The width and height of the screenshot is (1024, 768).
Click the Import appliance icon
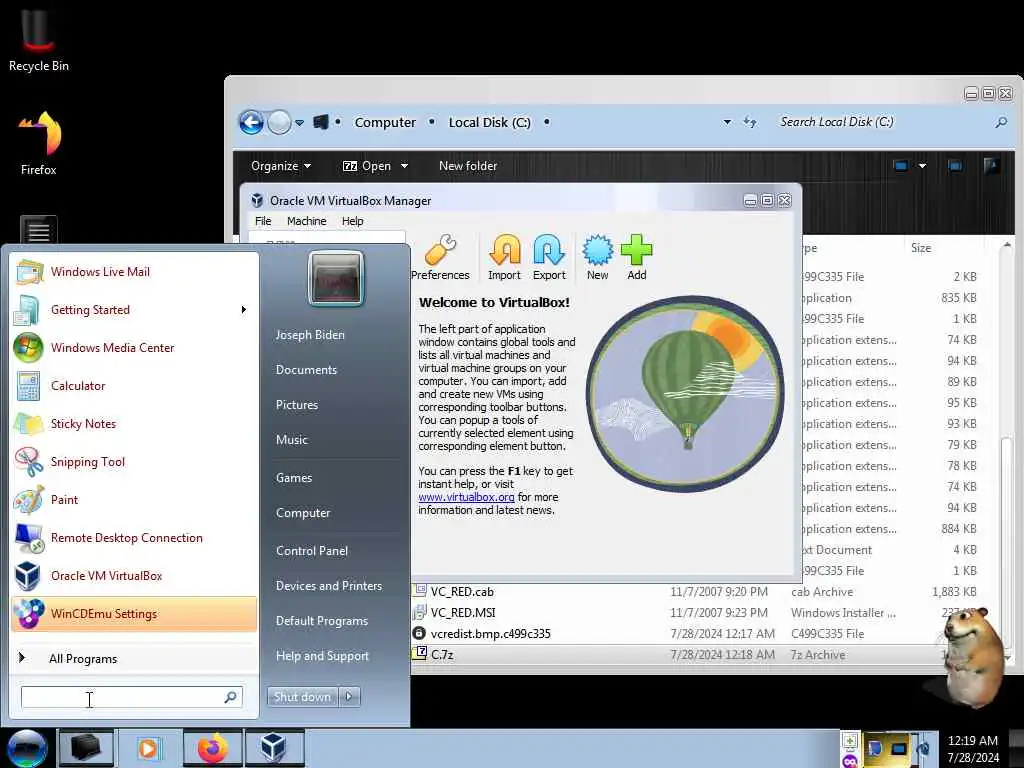pos(504,257)
